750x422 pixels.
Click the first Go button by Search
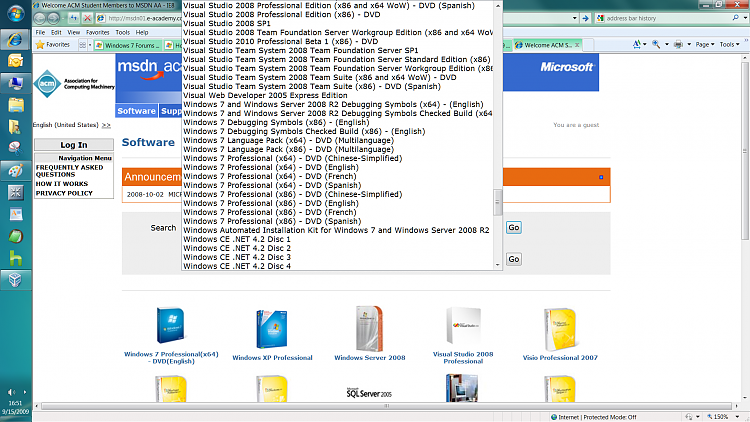point(514,228)
